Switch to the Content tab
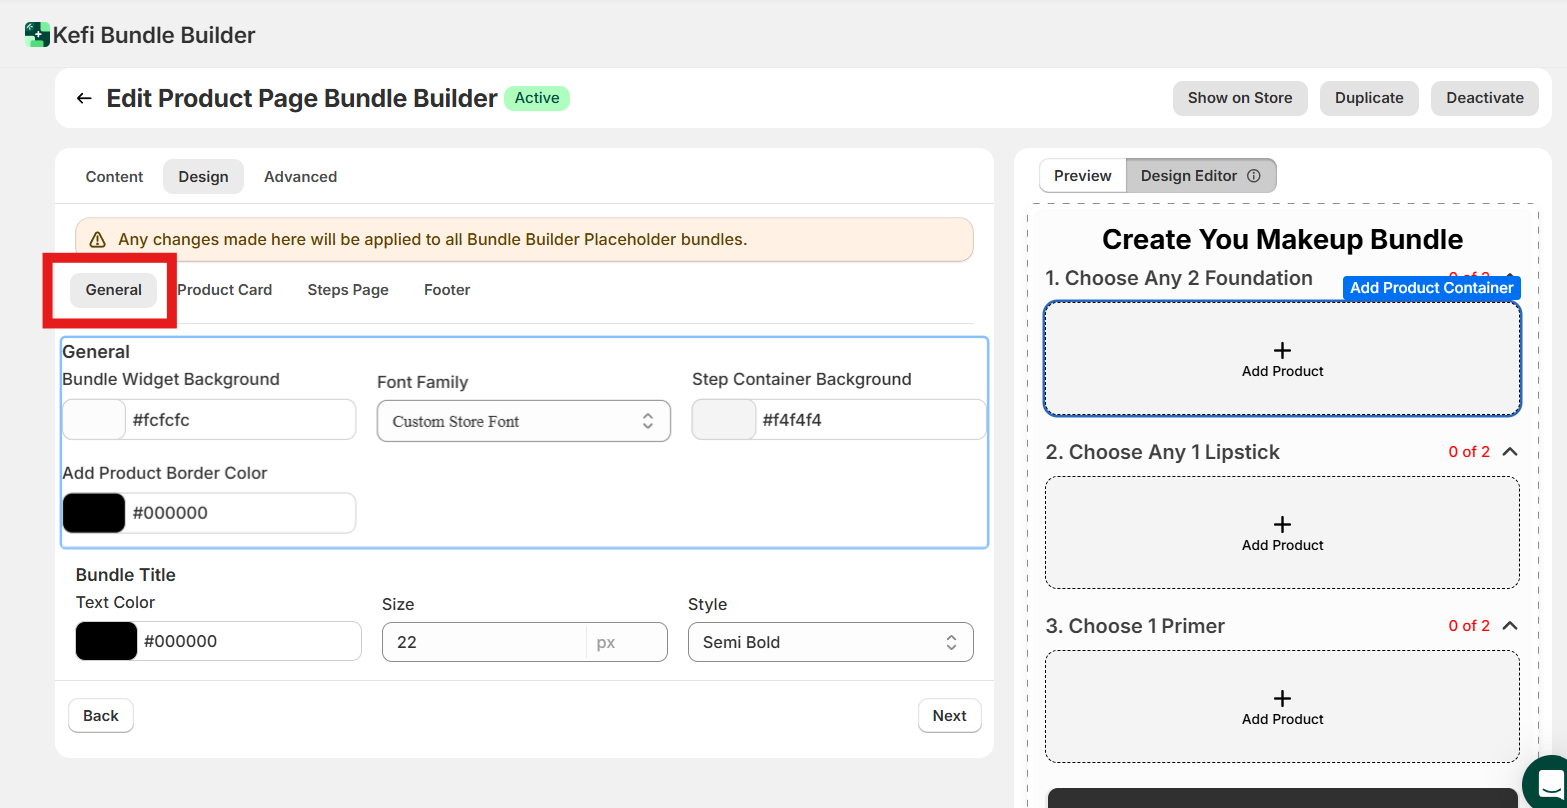The width and height of the screenshot is (1567, 808). tap(114, 176)
